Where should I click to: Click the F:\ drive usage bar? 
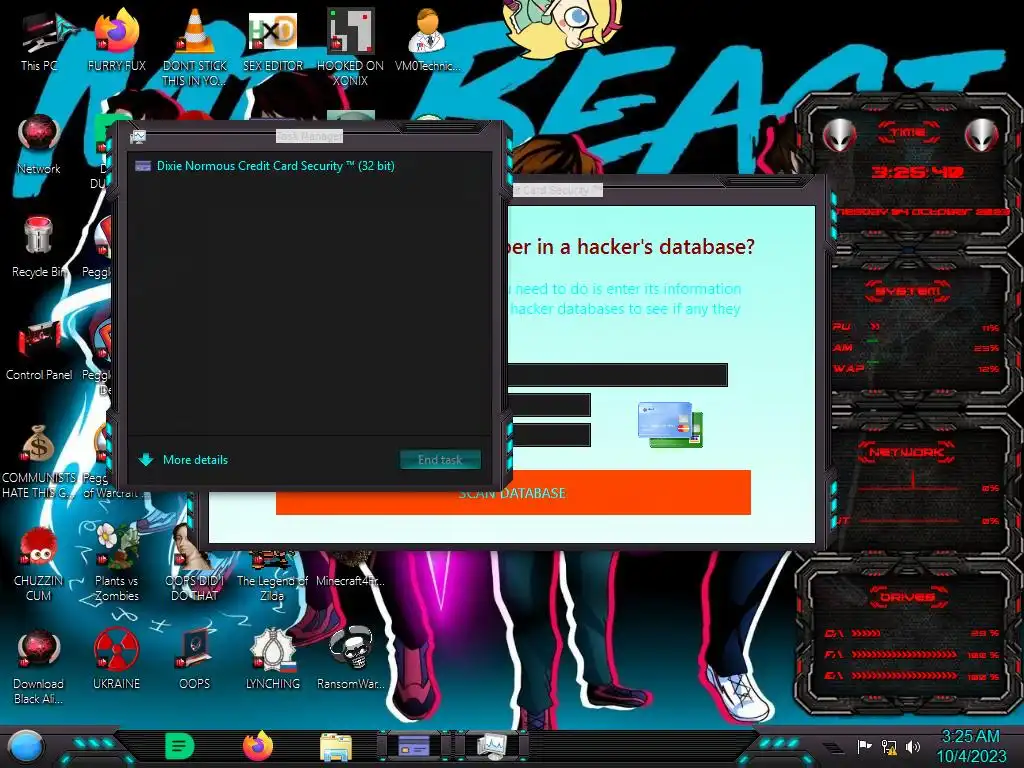[904, 654]
